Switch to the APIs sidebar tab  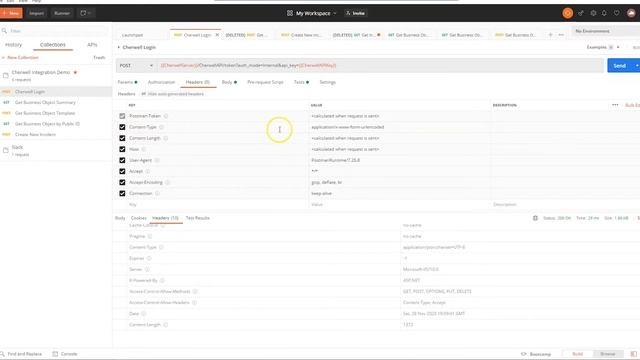coord(92,44)
